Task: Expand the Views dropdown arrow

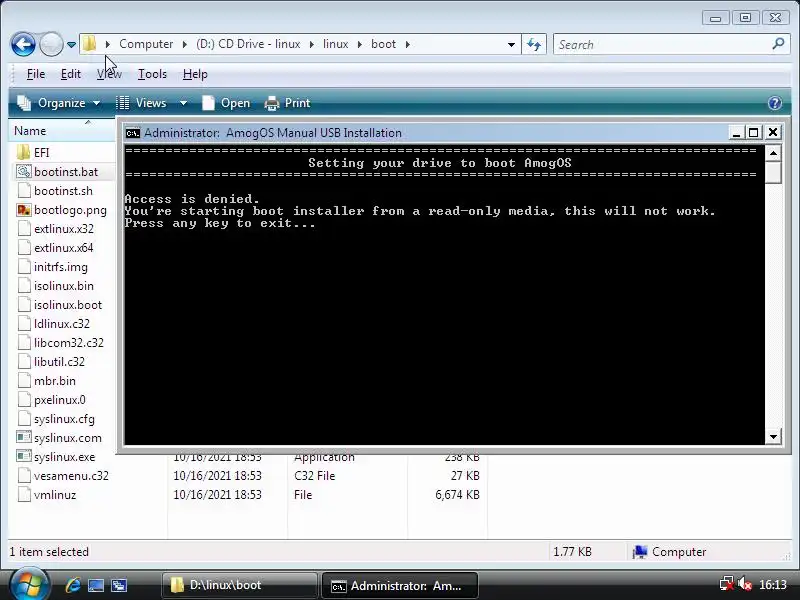Action: coord(183,103)
